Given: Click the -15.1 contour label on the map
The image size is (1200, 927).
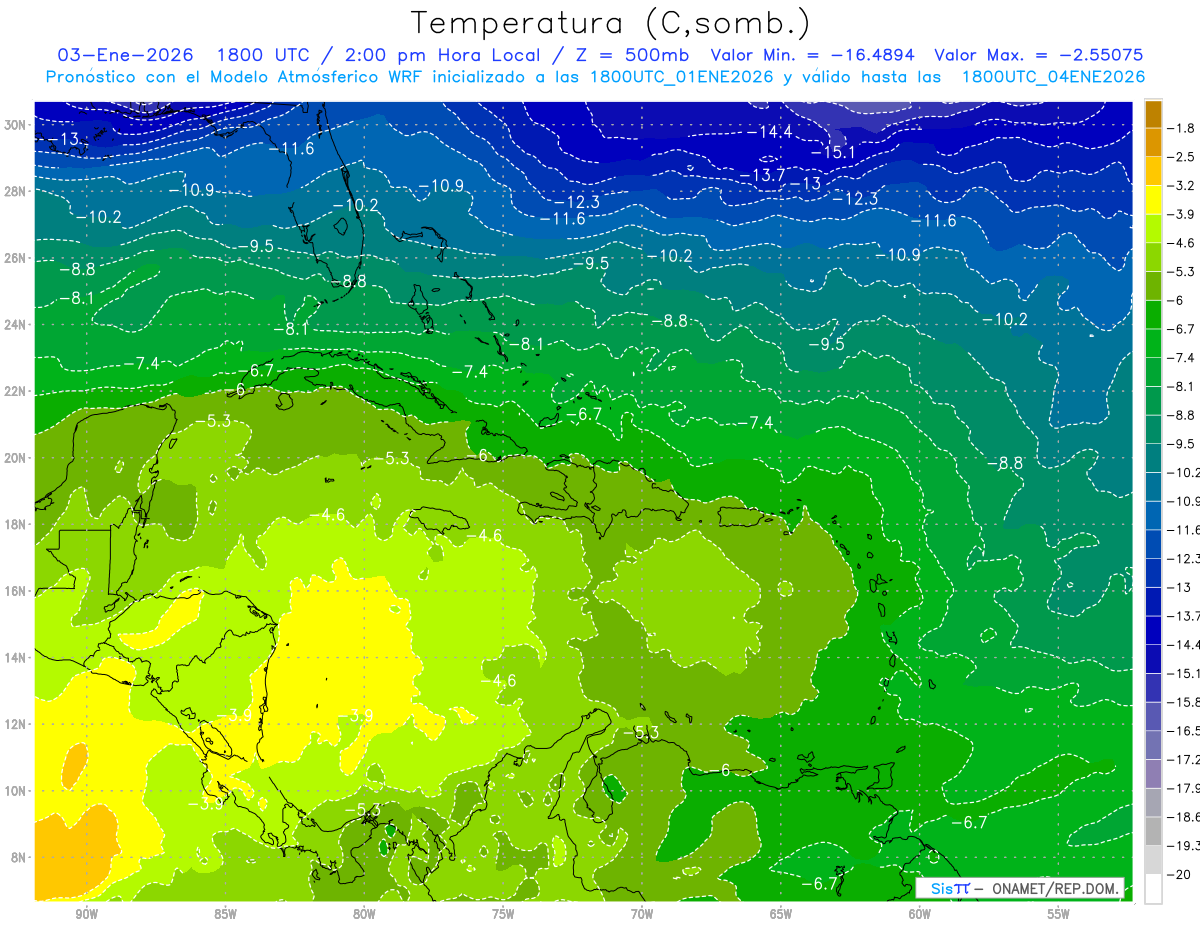Looking at the screenshot, I should (x=833, y=153).
